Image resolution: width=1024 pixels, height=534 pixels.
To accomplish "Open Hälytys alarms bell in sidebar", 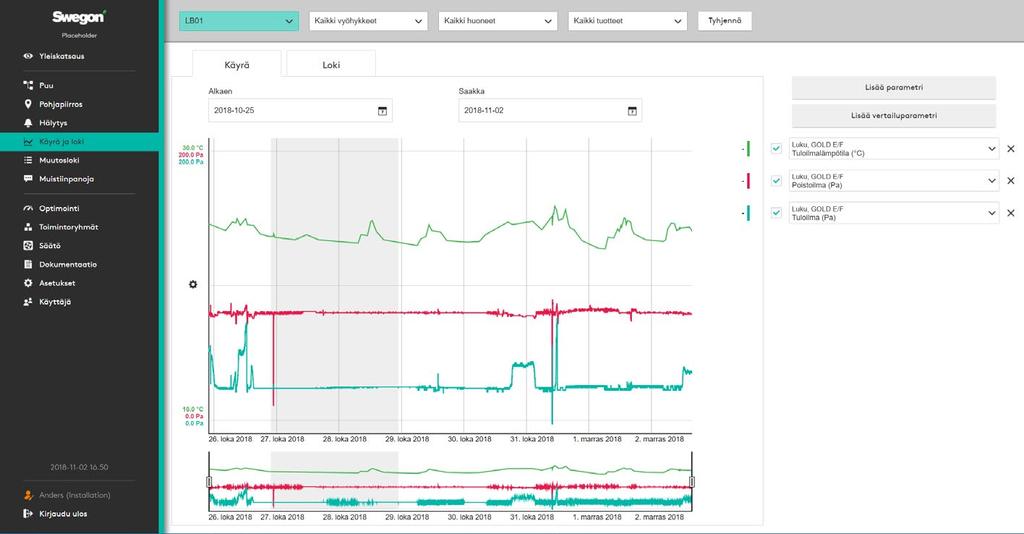I will coord(28,123).
